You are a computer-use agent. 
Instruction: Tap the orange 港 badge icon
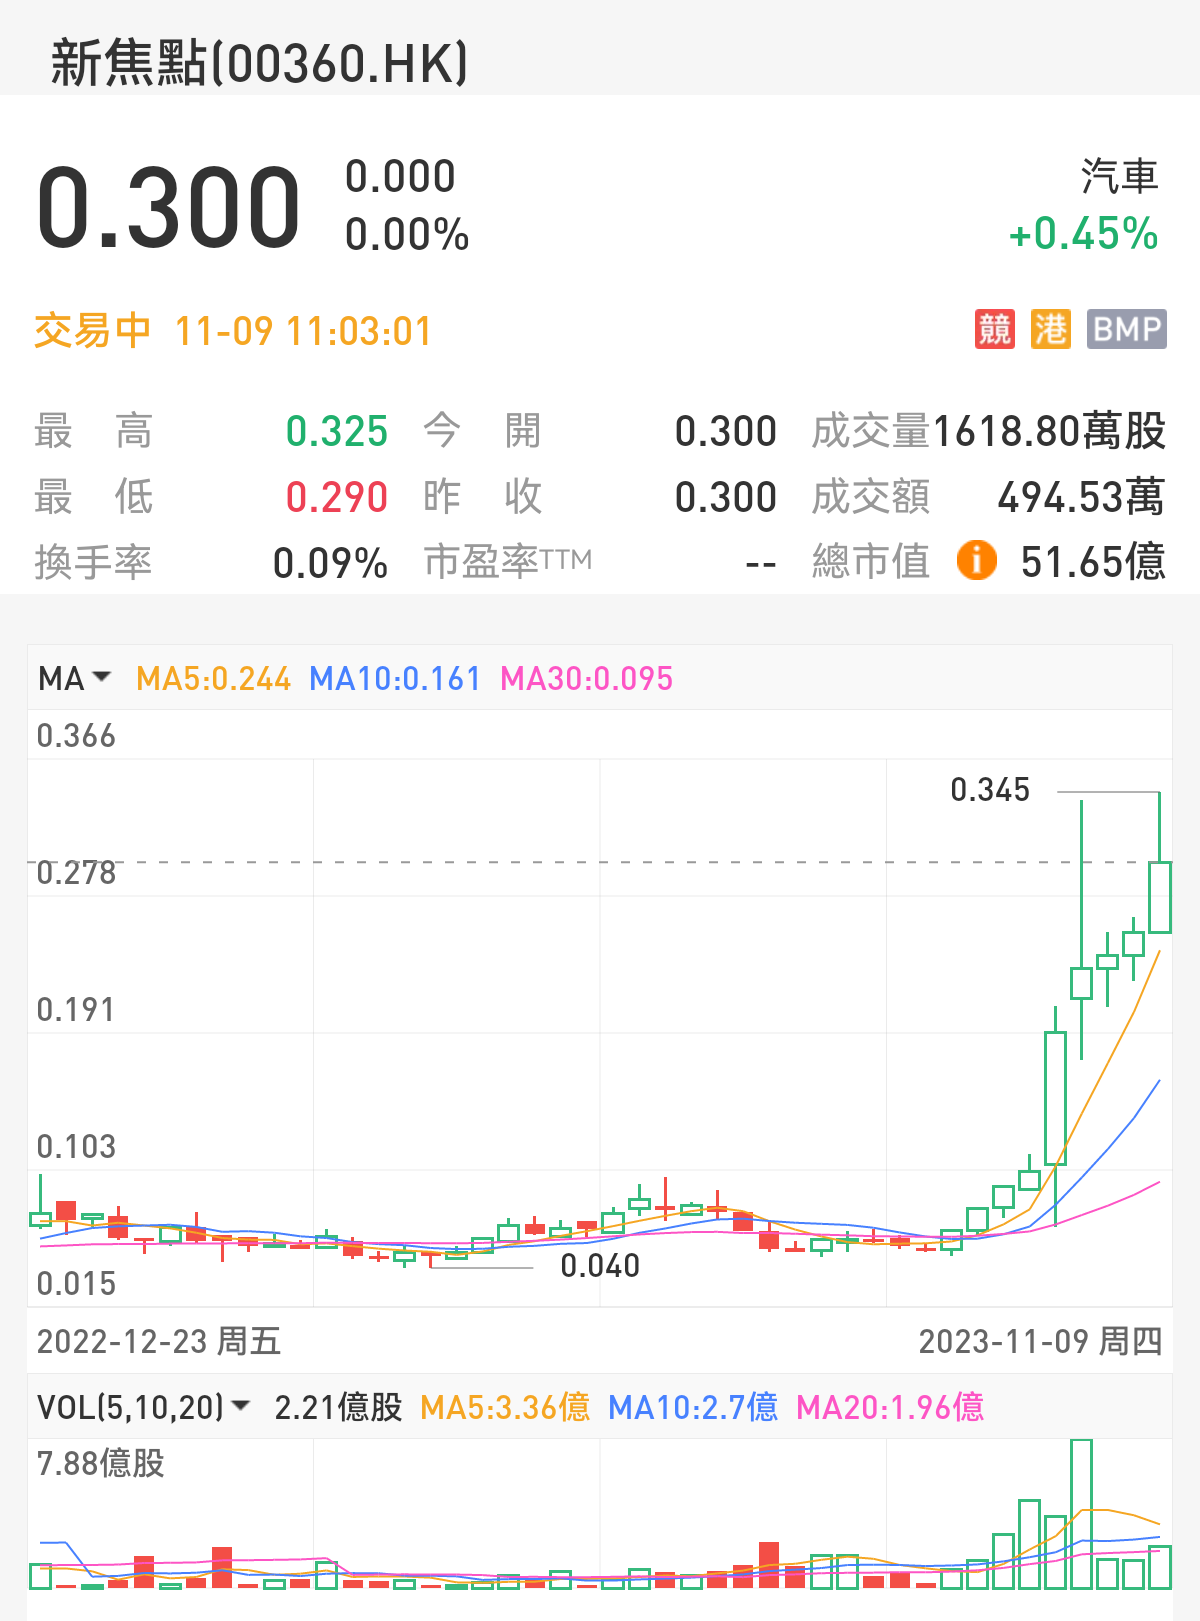click(x=1051, y=329)
